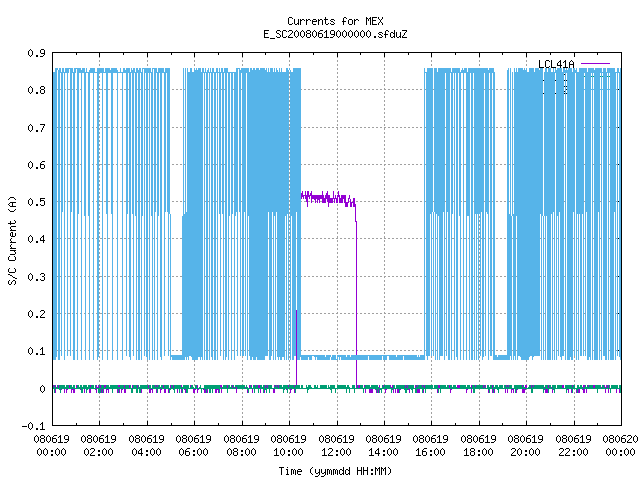Click the y-axis tick label '0.1'

[36, 351]
